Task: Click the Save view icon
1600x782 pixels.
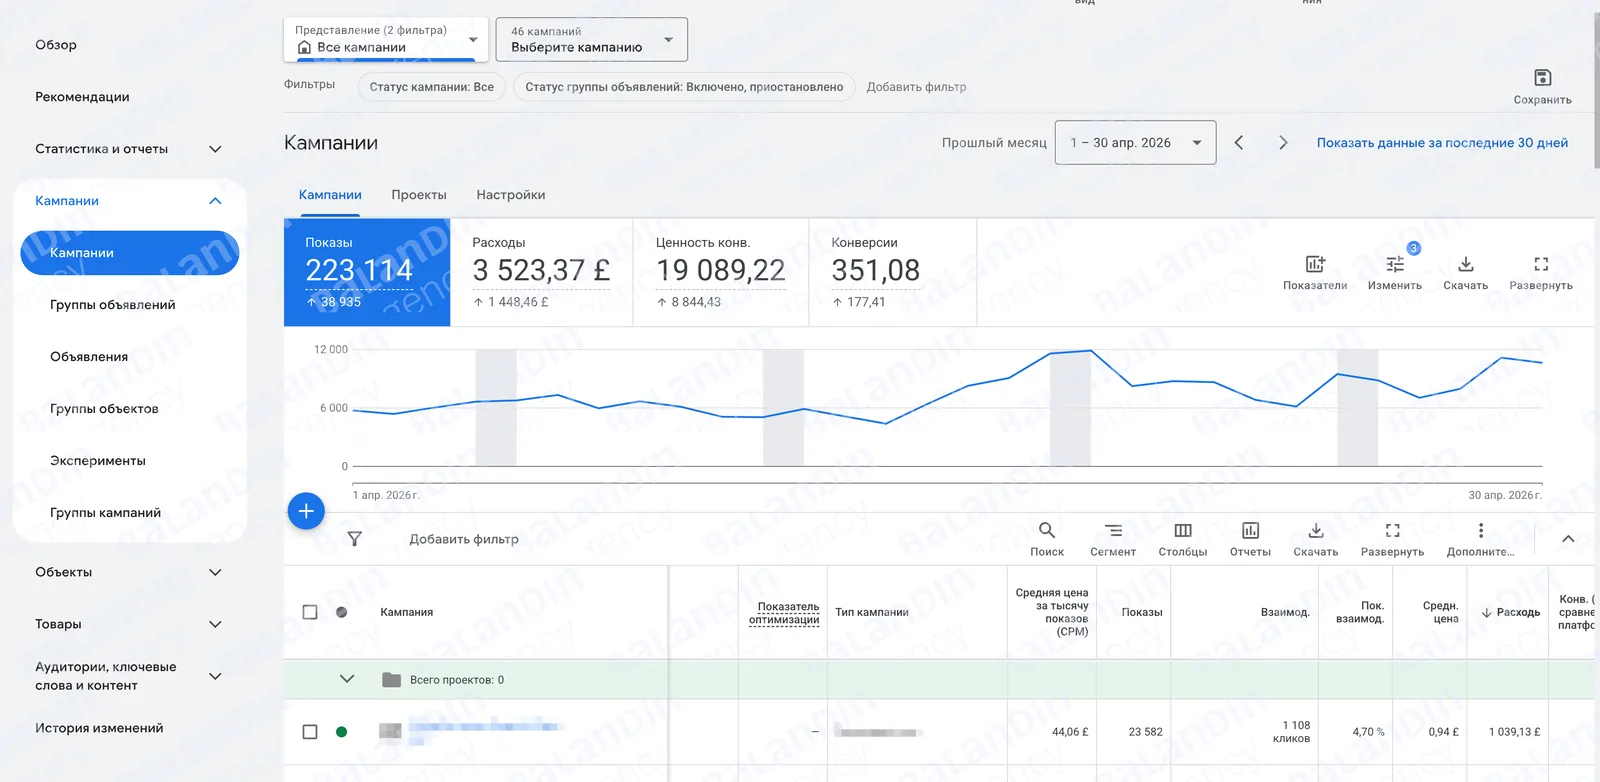Action: click(x=1542, y=78)
